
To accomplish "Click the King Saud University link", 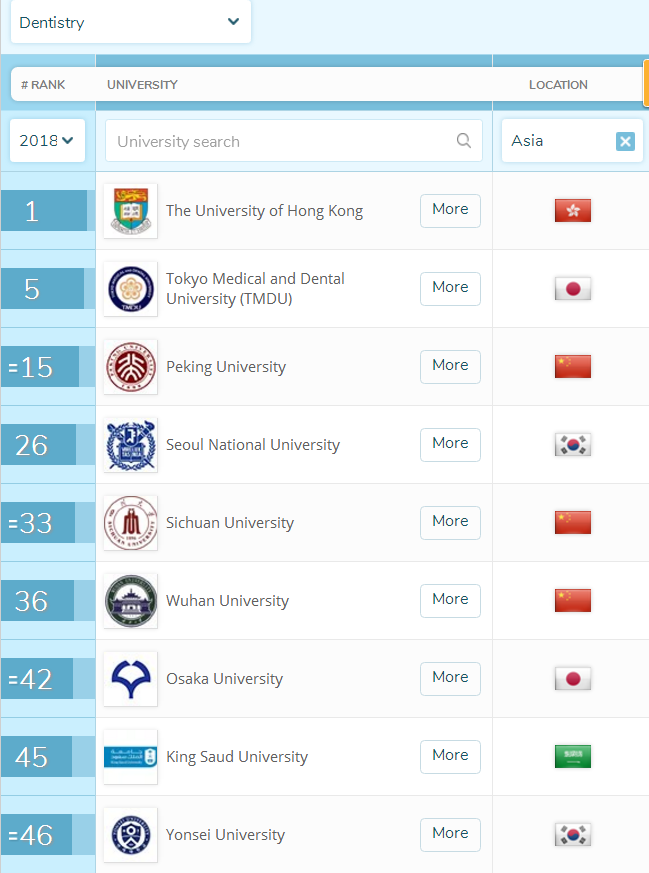I will pyautogui.click(x=237, y=757).
